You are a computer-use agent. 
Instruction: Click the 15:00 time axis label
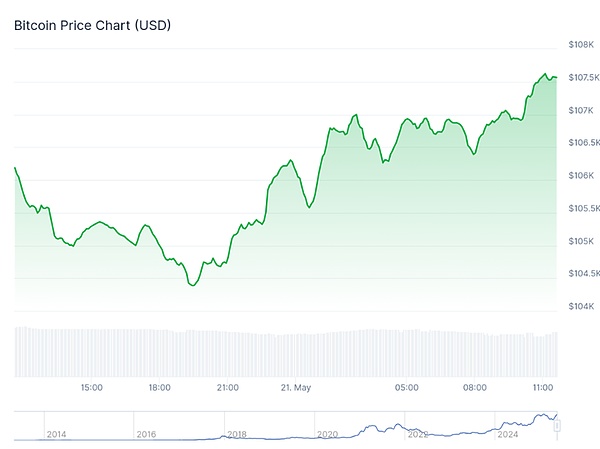91,387
